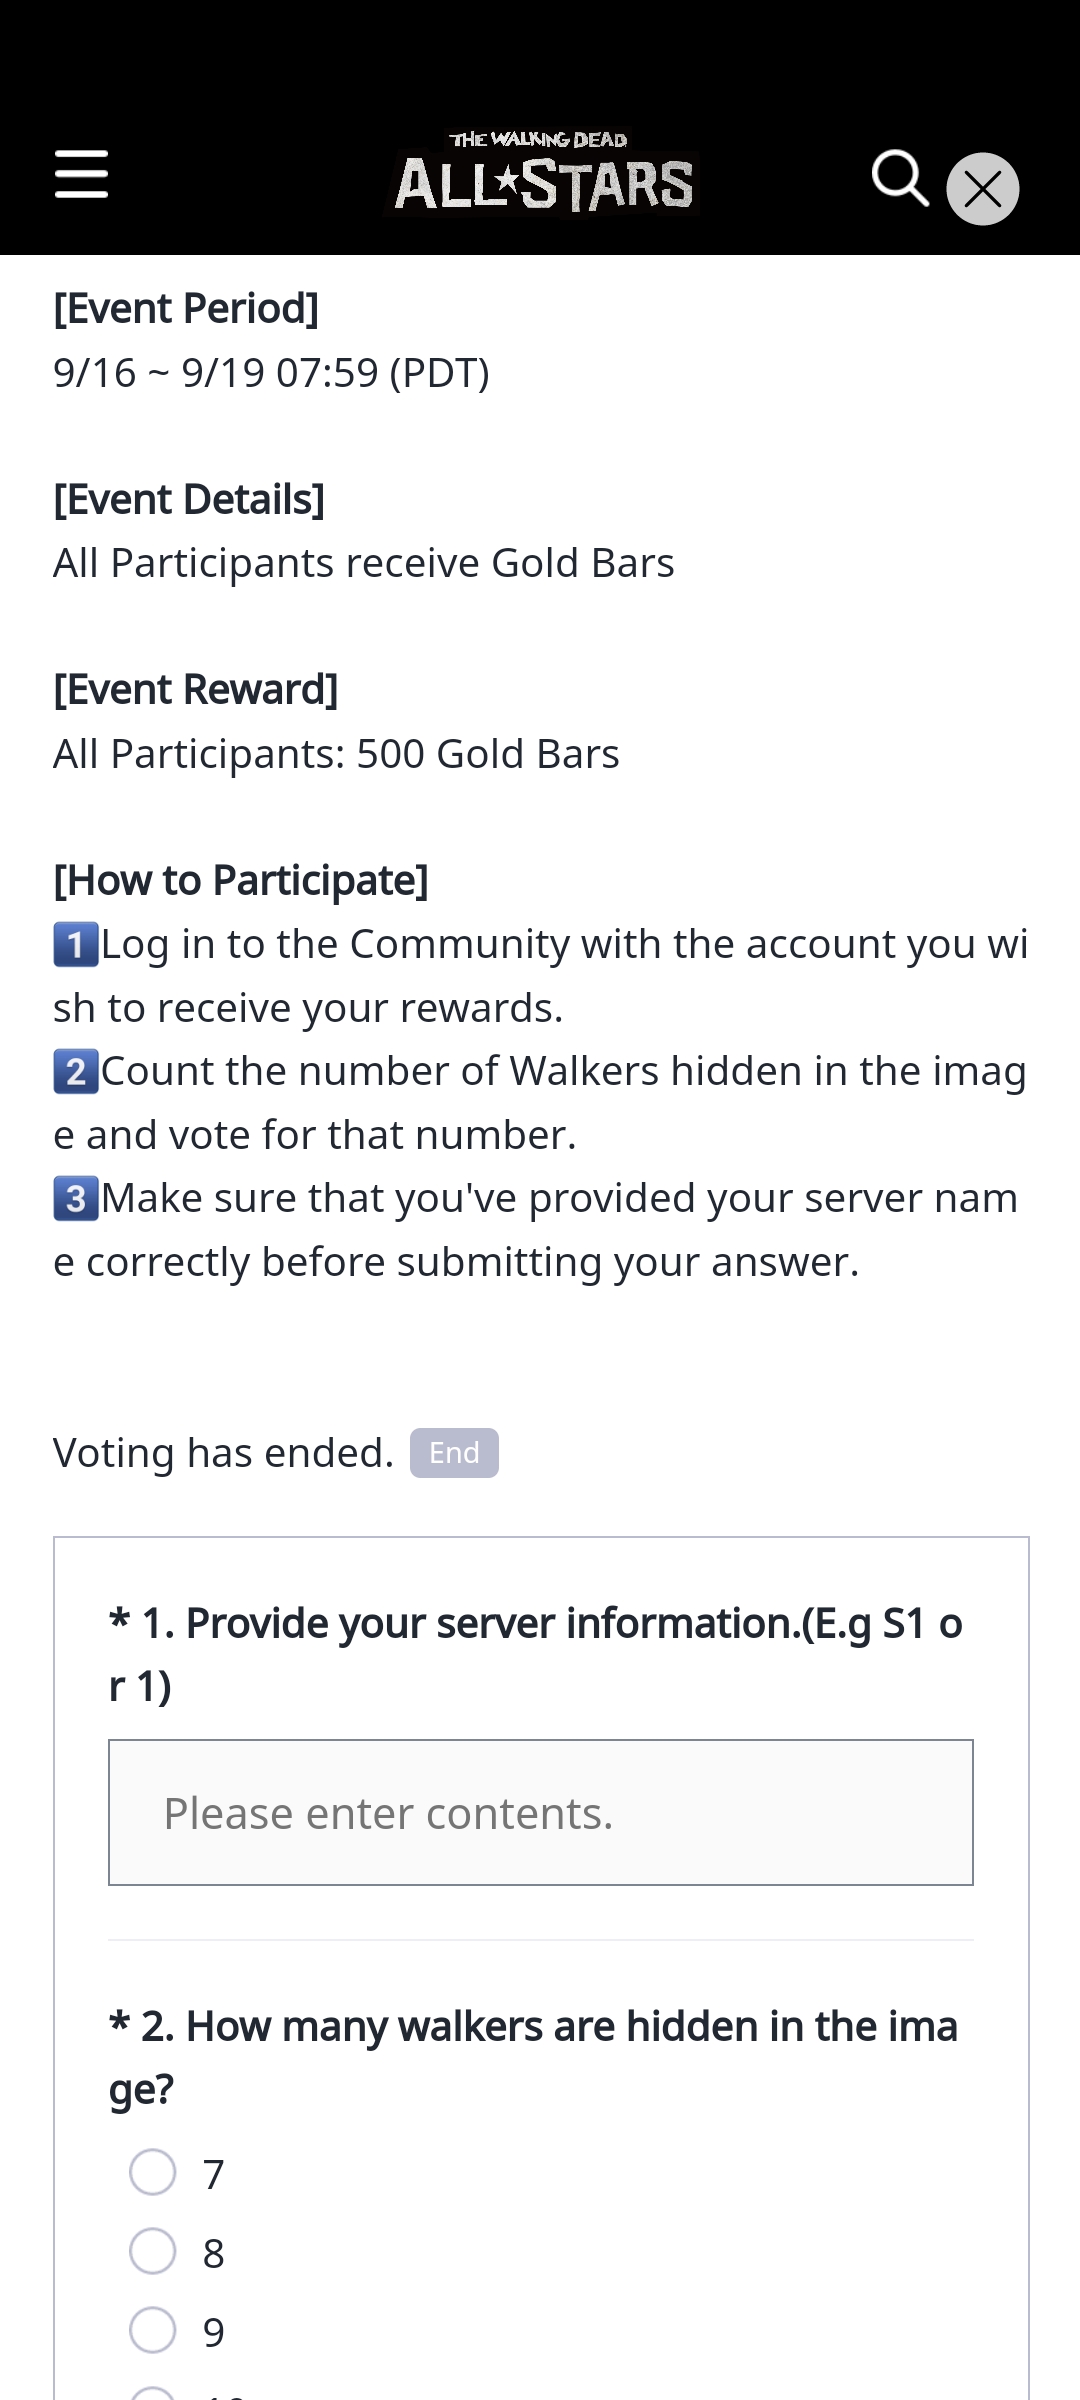Click the blue number 1 step icon
Screen dimensions: 1080x2400
tap(76, 945)
